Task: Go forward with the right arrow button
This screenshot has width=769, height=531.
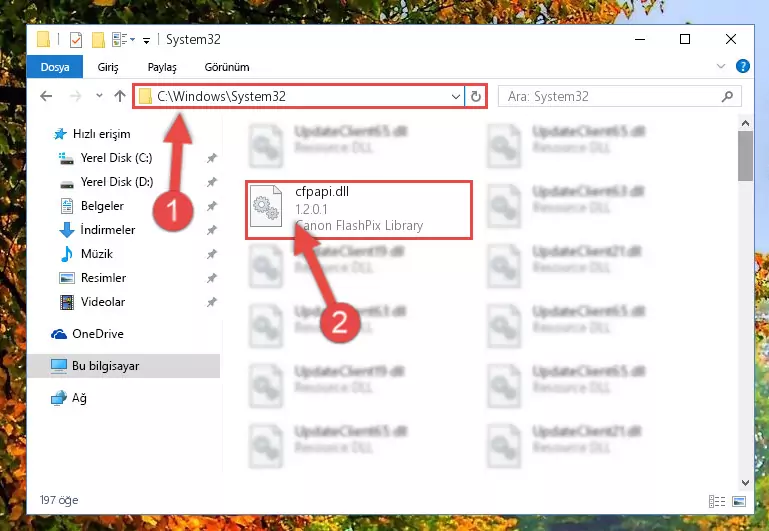Action: pos(76,96)
